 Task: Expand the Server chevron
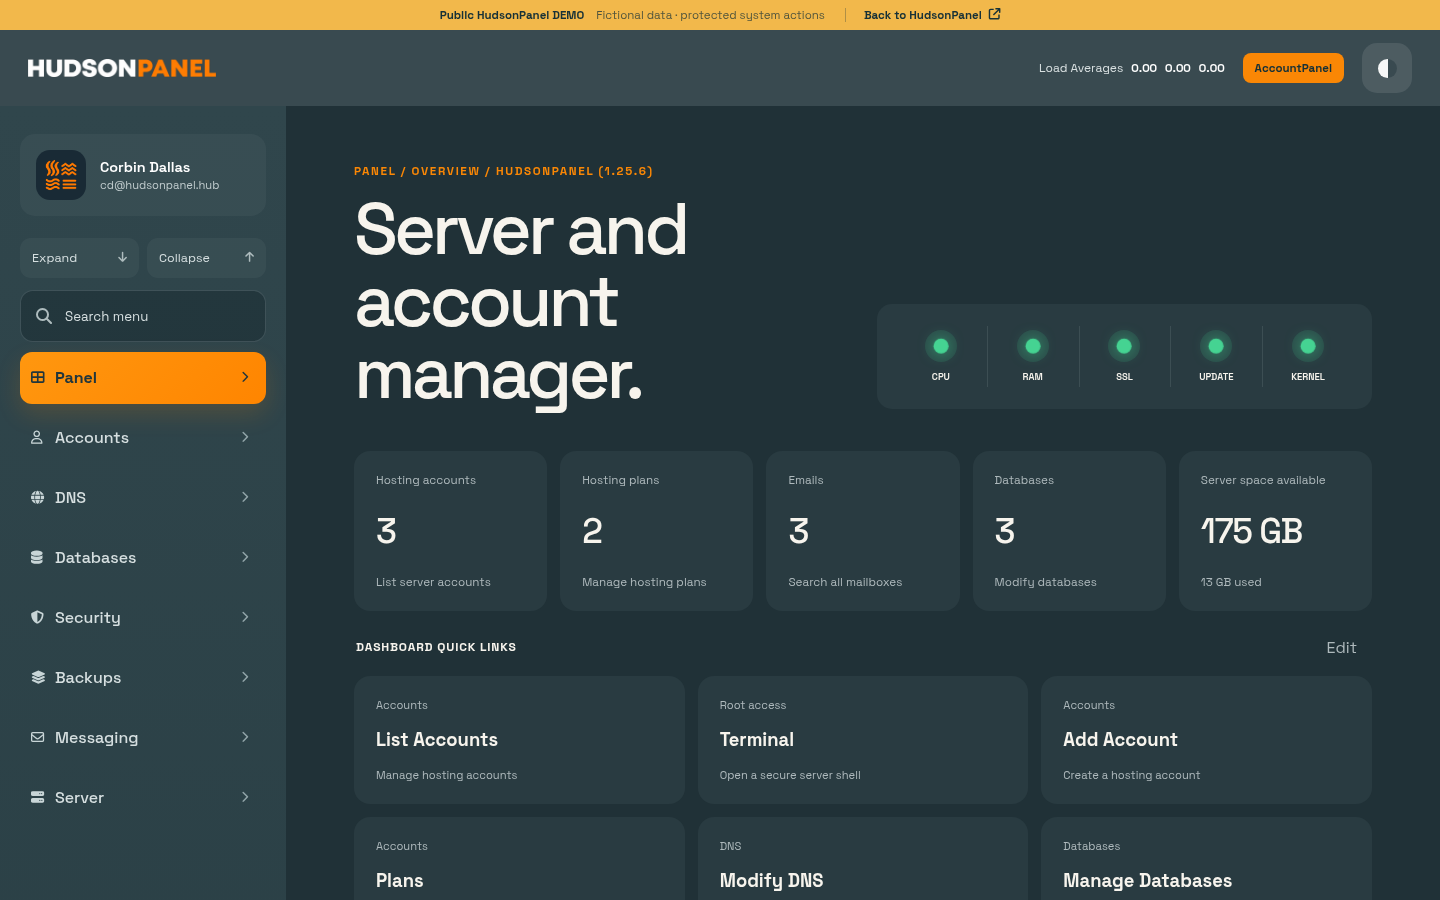pyautogui.click(x=245, y=797)
